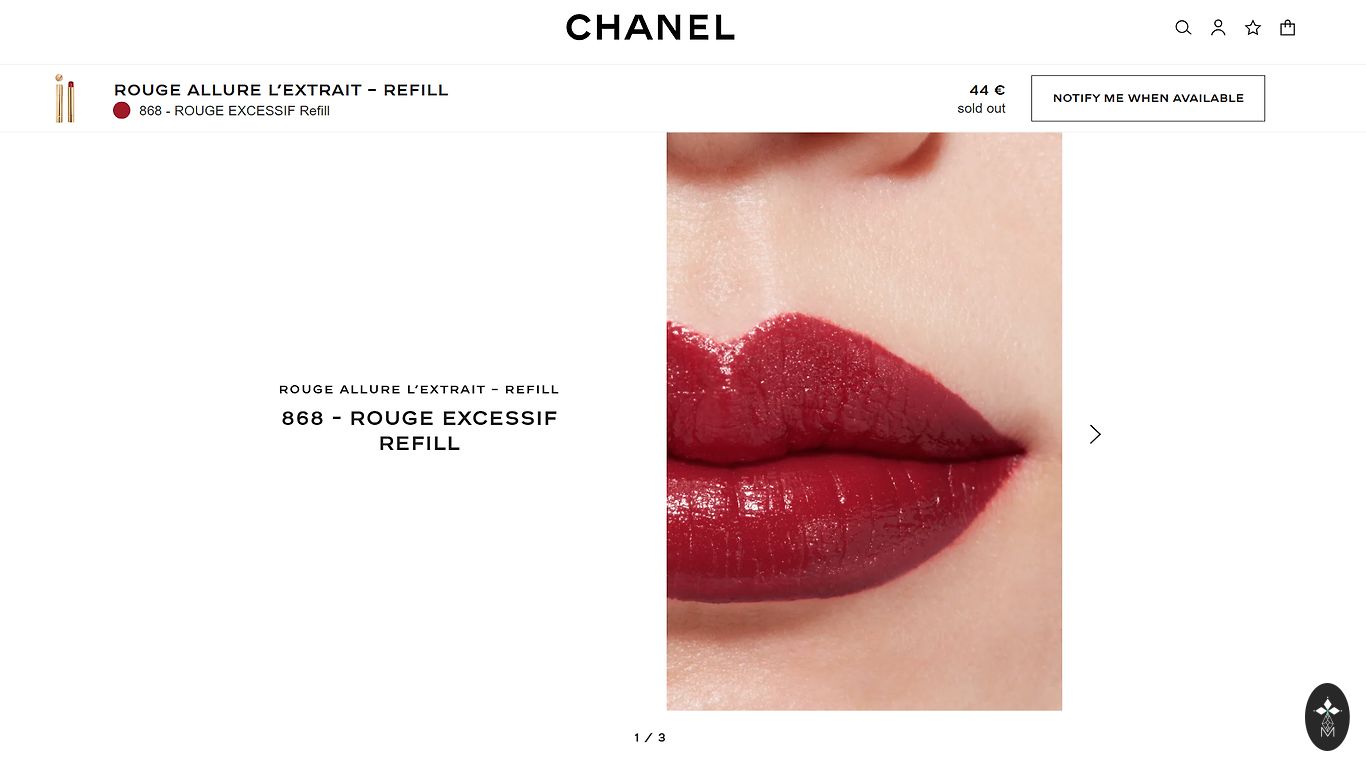Go to homepage via CHANEL logo
Screen dimensions: 1366x767
pos(650,28)
